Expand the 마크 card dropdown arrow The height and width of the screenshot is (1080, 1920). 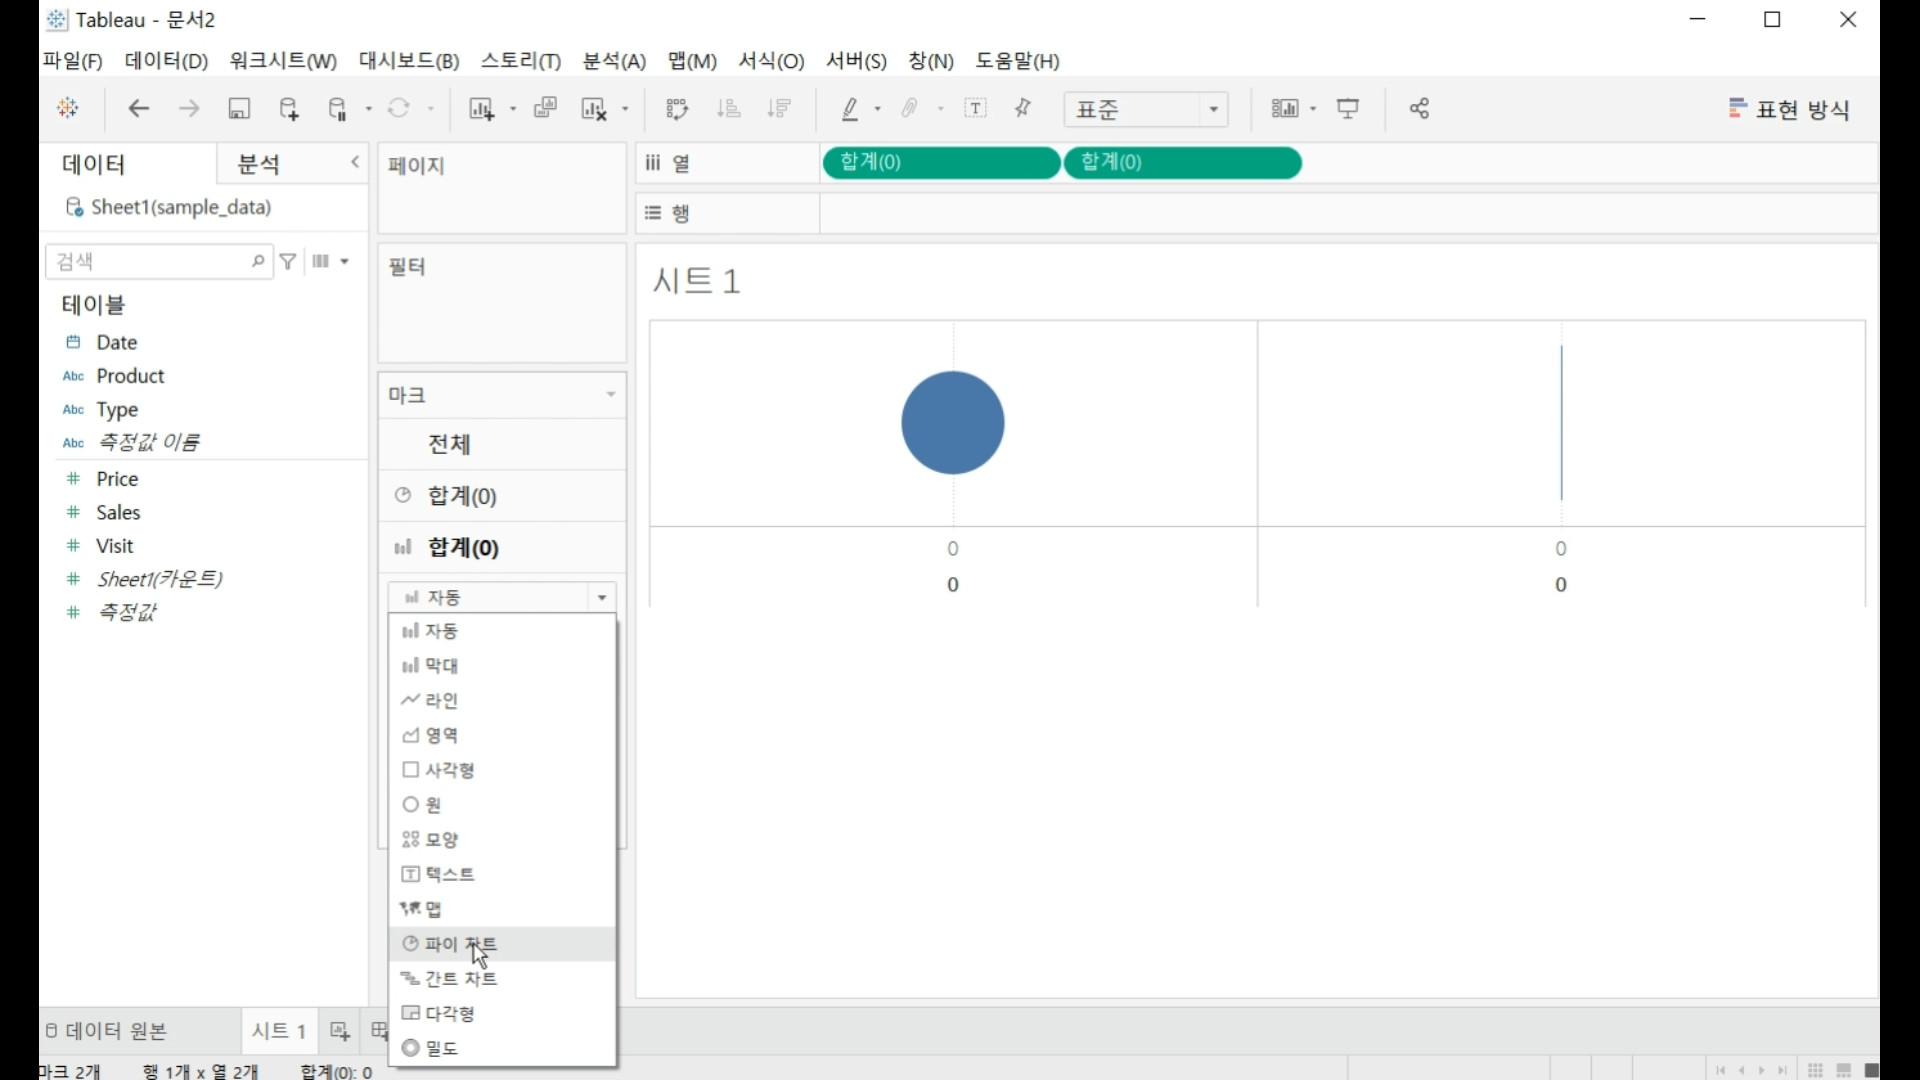610,395
